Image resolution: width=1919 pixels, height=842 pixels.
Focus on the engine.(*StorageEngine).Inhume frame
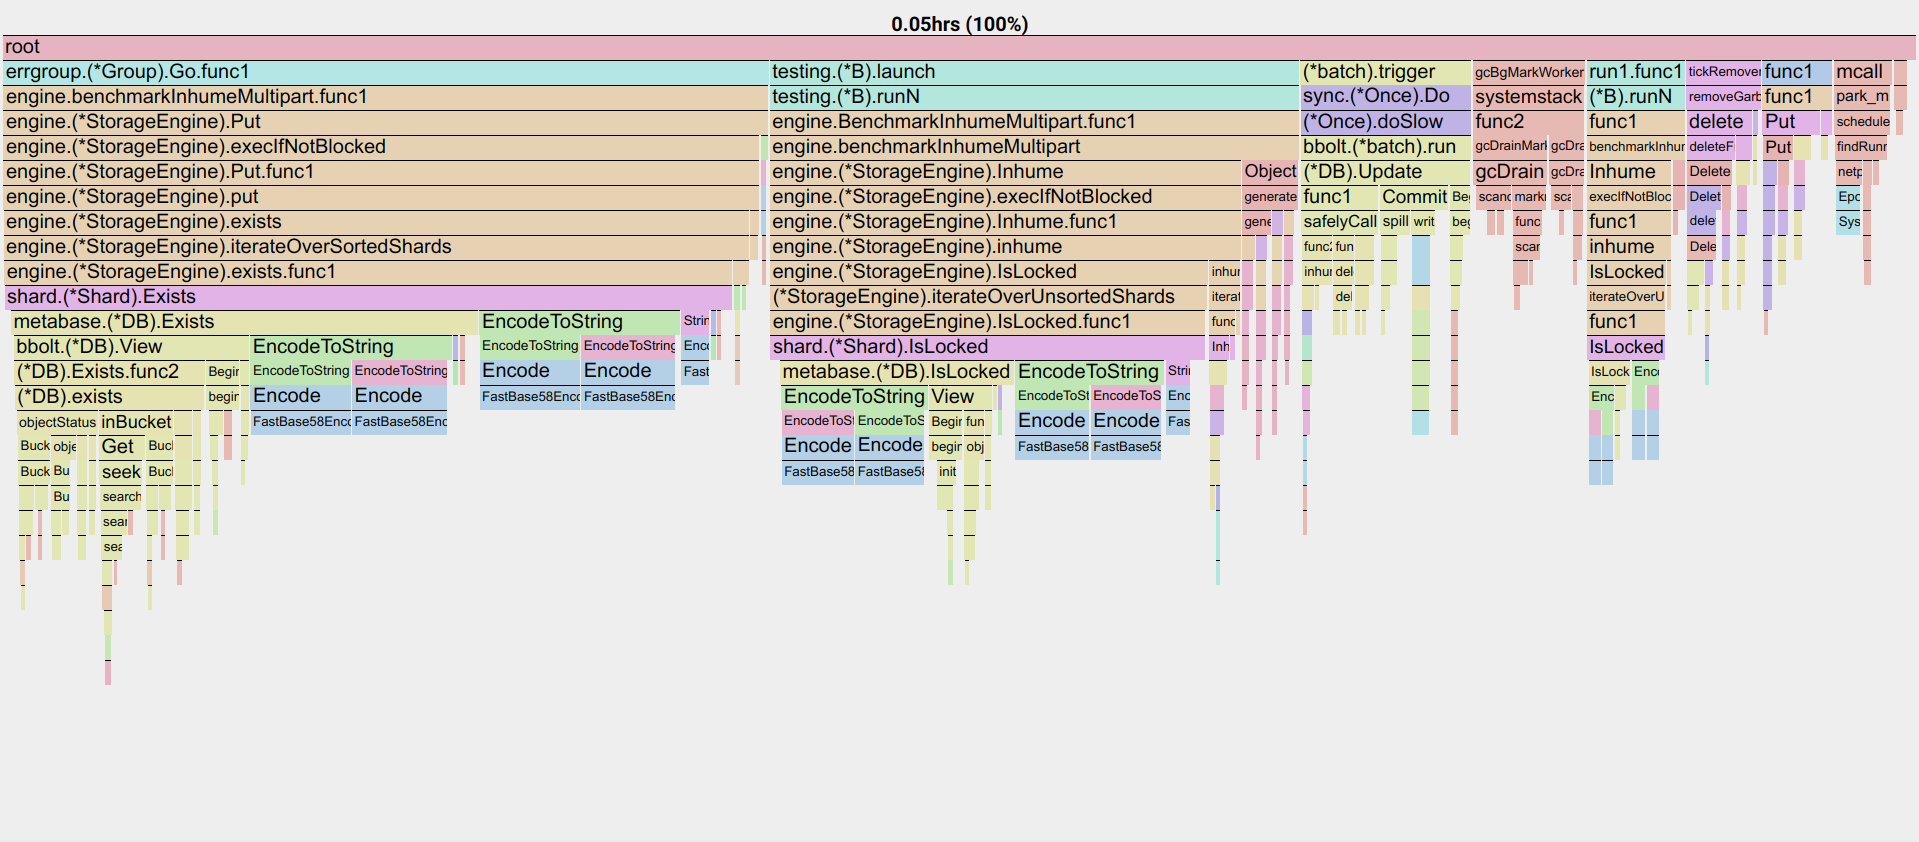click(x=1005, y=172)
